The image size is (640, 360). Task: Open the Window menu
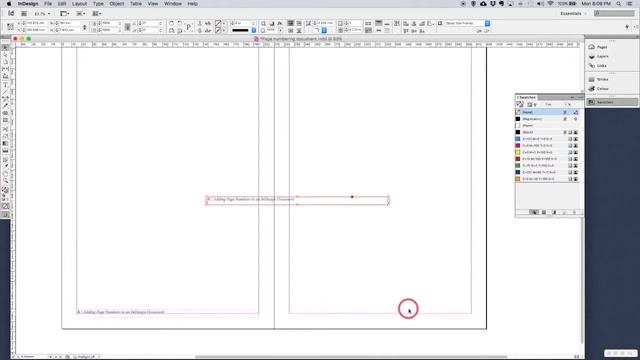pyautogui.click(x=173, y=4)
